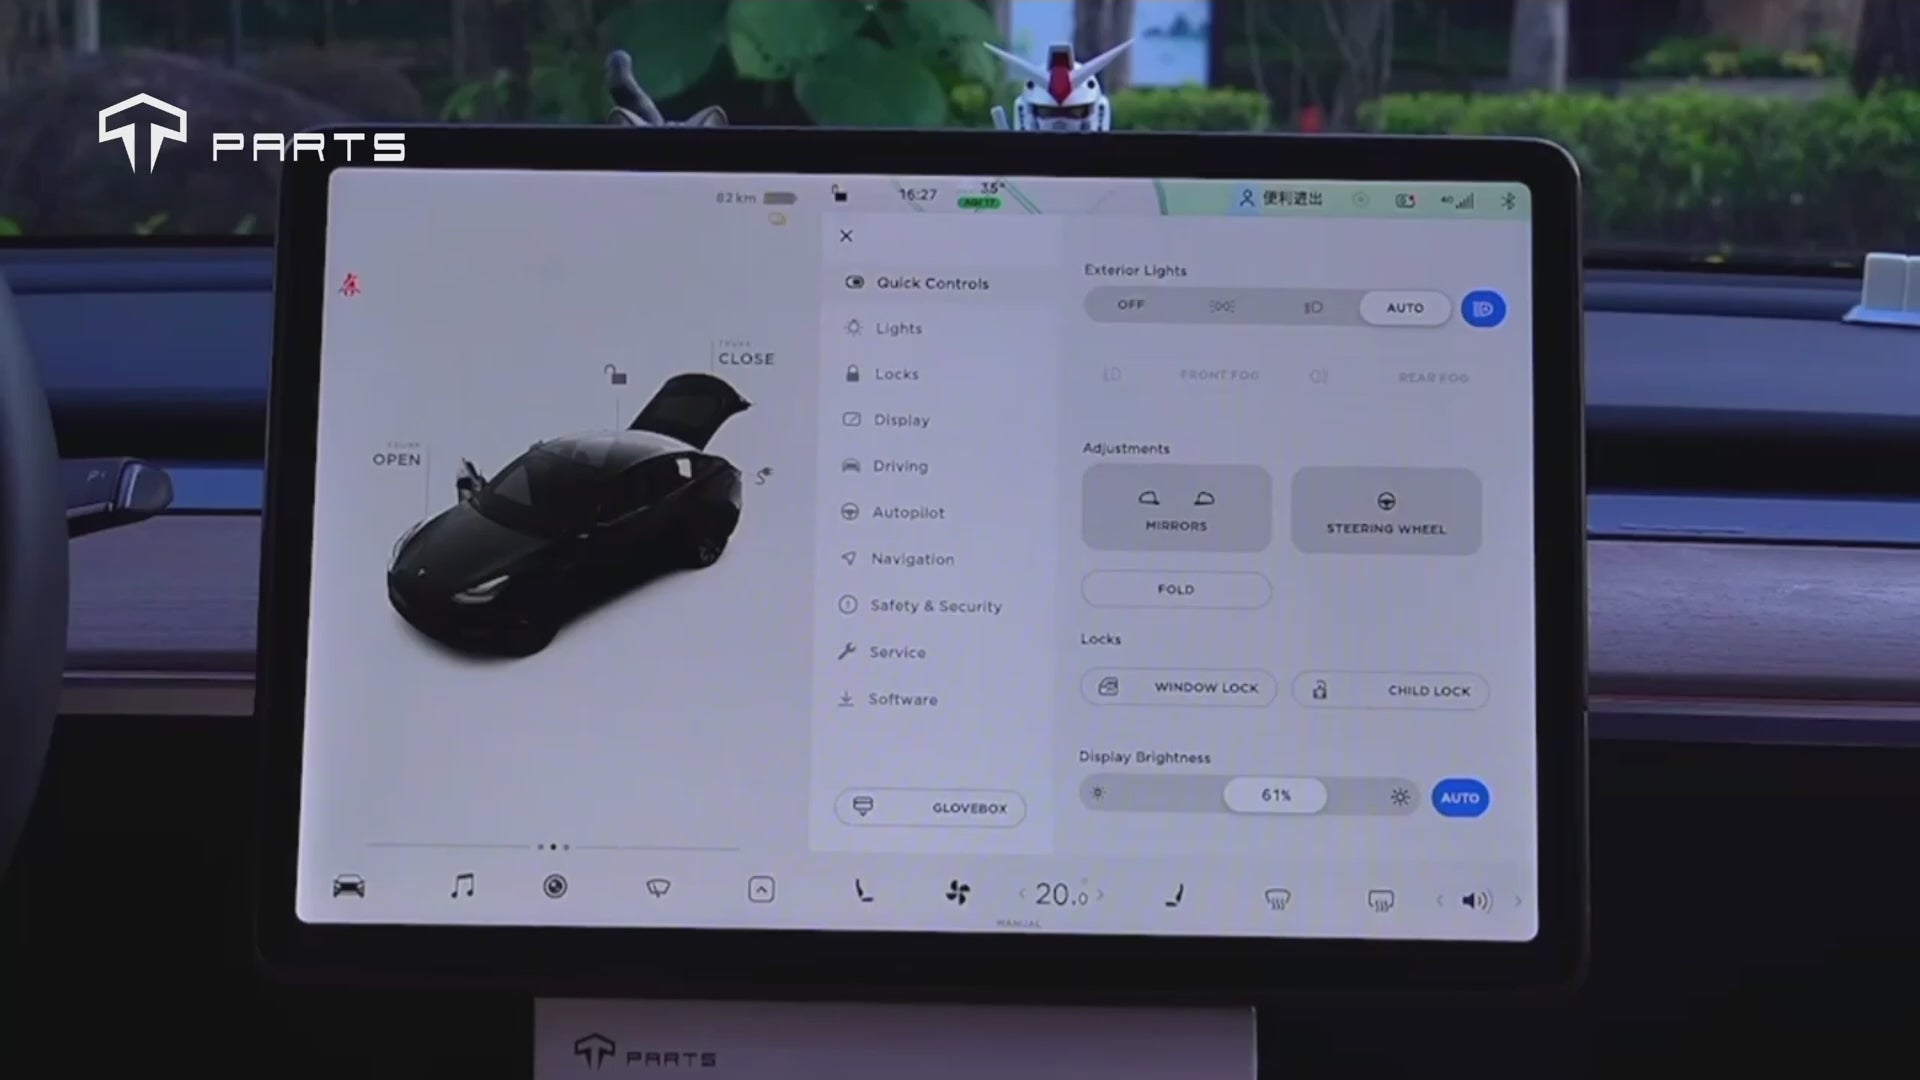Click the Window Lock icon
The image size is (1920, 1080).
click(1106, 686)
